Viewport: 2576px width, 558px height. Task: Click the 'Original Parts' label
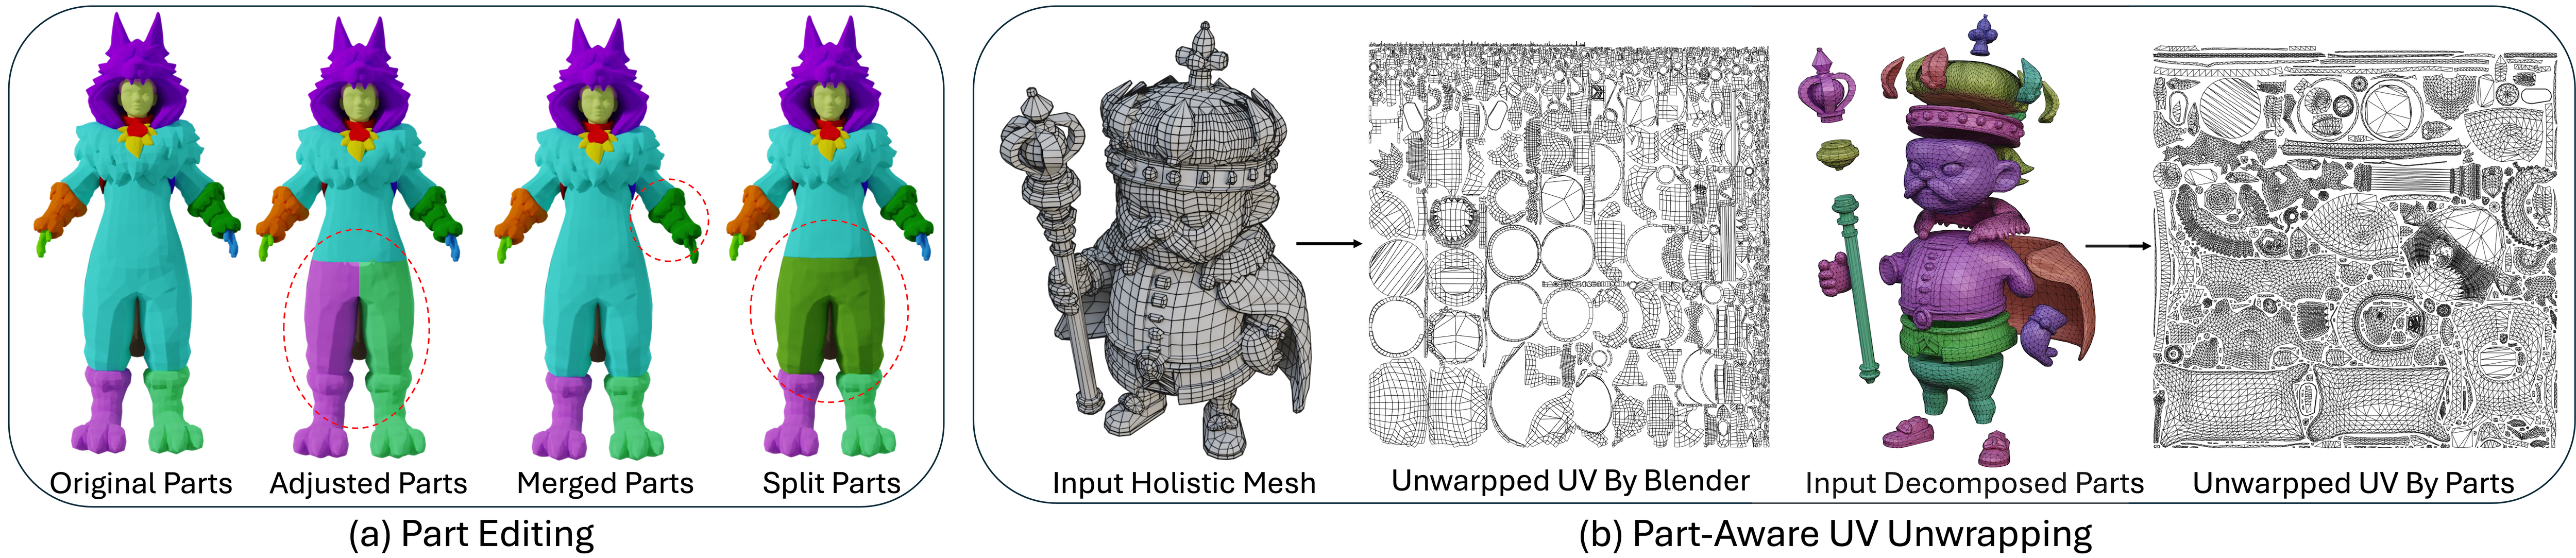pyautogui.click(x=141, y=484)
